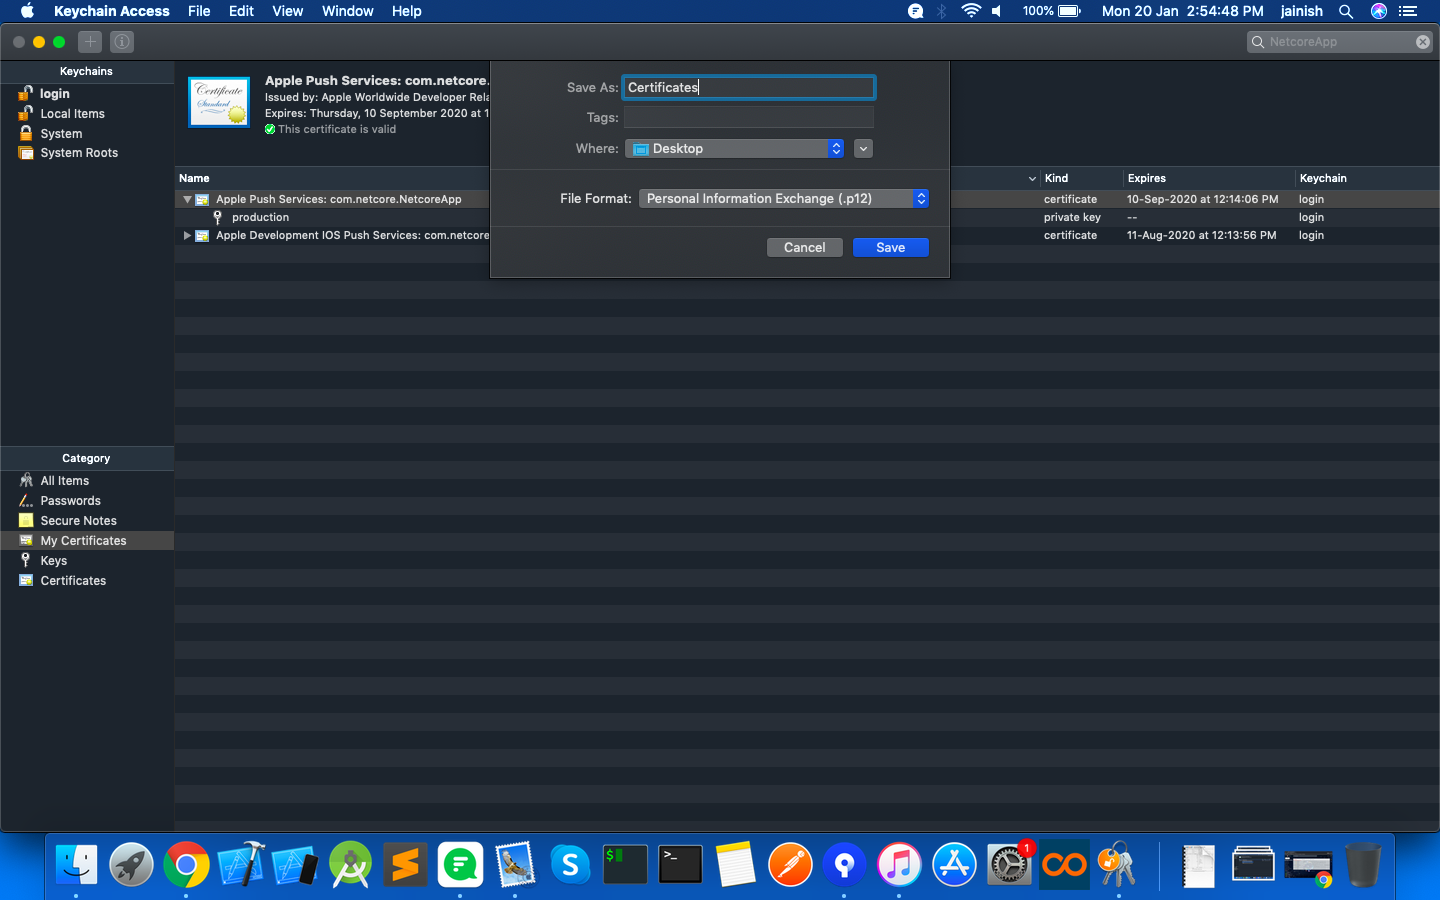Open Finder from the Dock
The height and width of the screenshot is (900, 1440).
(77, 864)
